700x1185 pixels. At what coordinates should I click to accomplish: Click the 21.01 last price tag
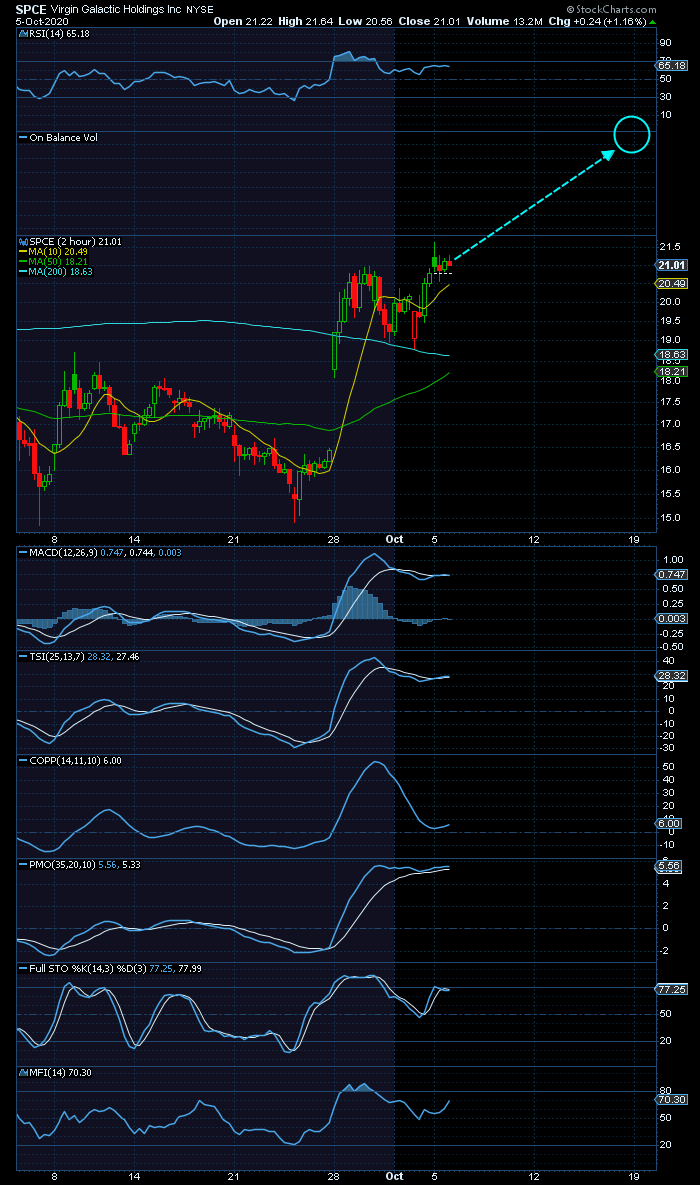(x=671, y=265)
